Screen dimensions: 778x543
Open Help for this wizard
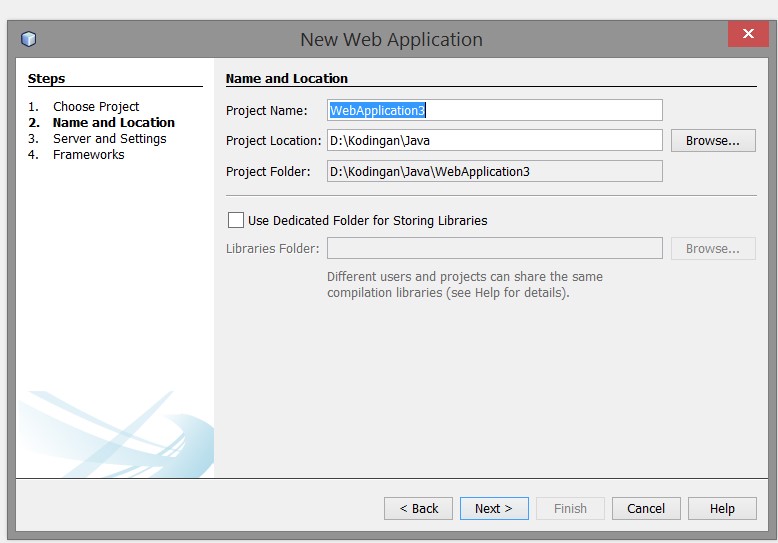[x=722, y=508]
